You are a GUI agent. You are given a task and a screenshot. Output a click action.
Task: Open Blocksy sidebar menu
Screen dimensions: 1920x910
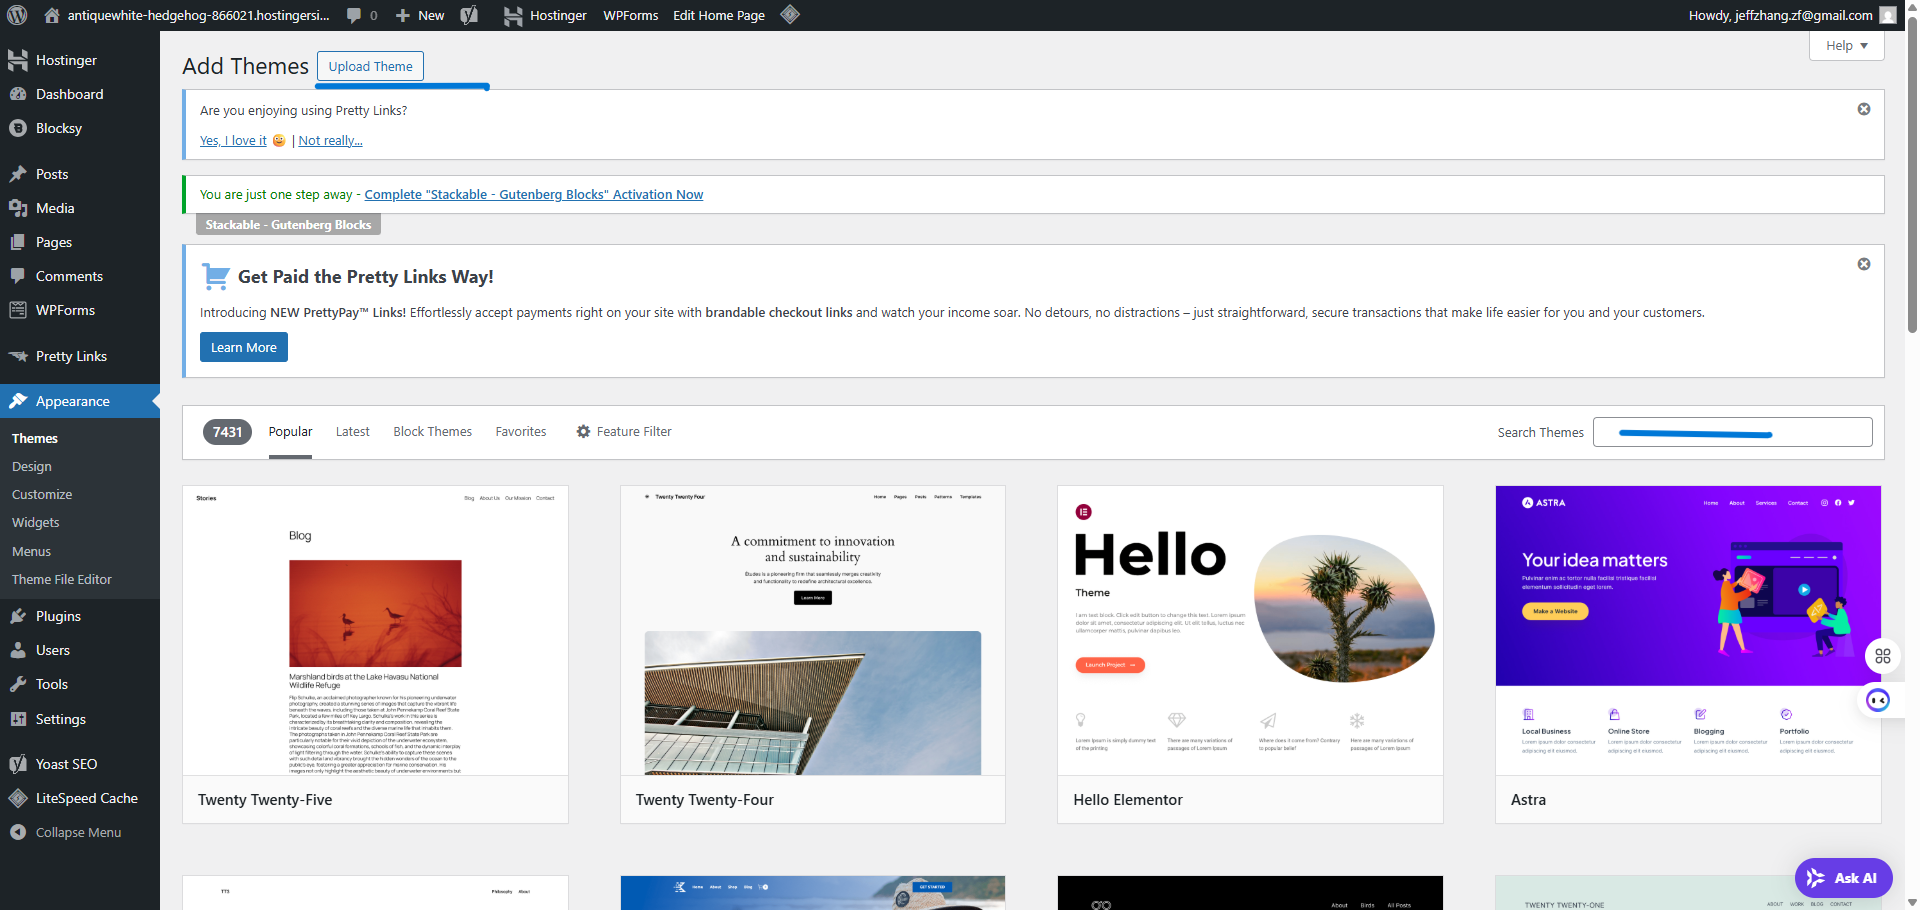(x=80, y=128)
